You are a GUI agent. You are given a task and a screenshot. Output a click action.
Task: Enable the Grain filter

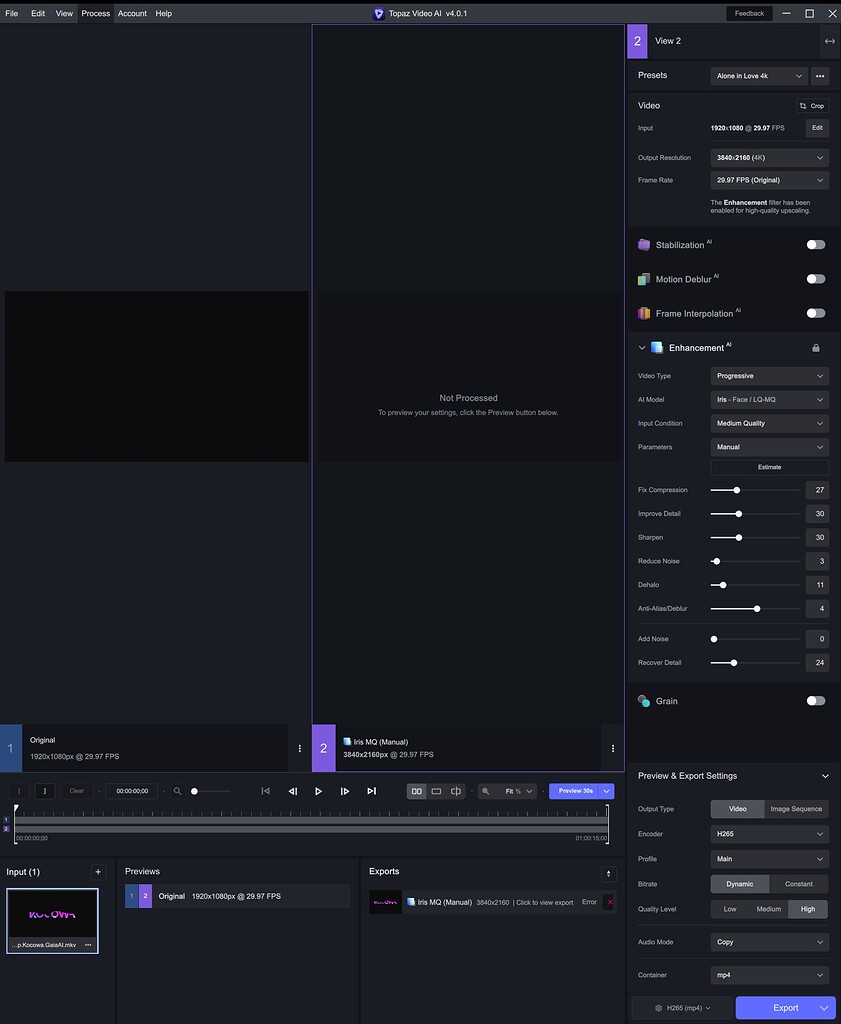point(815,701)
